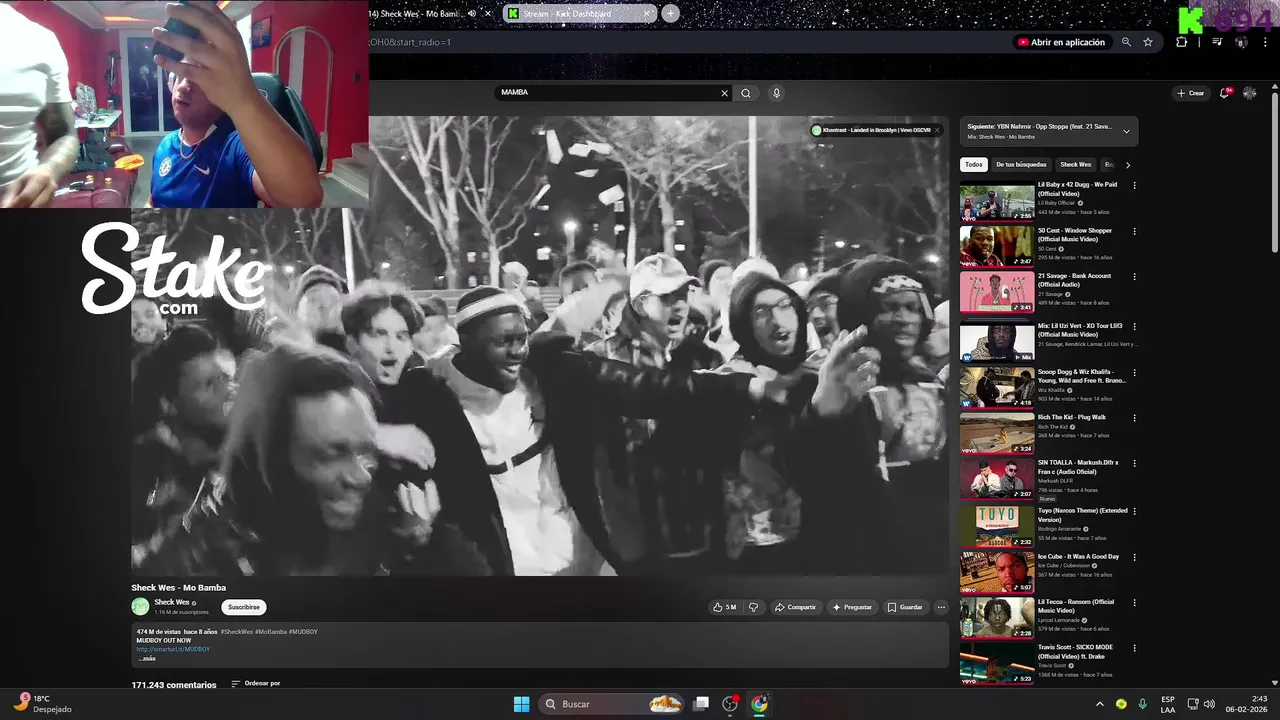The height and width of the screenshot is (720, 1280).
Task: Open Khantrast Landed in Brooklyn card
Action: 871,130
